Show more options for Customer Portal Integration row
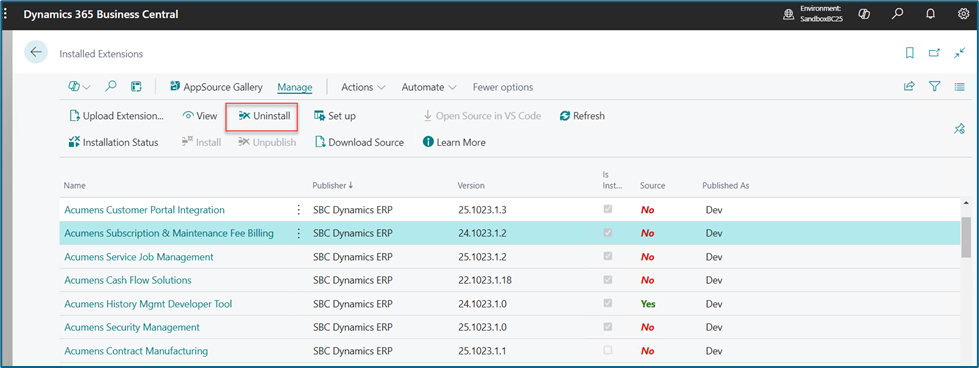This screenshot has height=368, width=979. tap(298, 210)
